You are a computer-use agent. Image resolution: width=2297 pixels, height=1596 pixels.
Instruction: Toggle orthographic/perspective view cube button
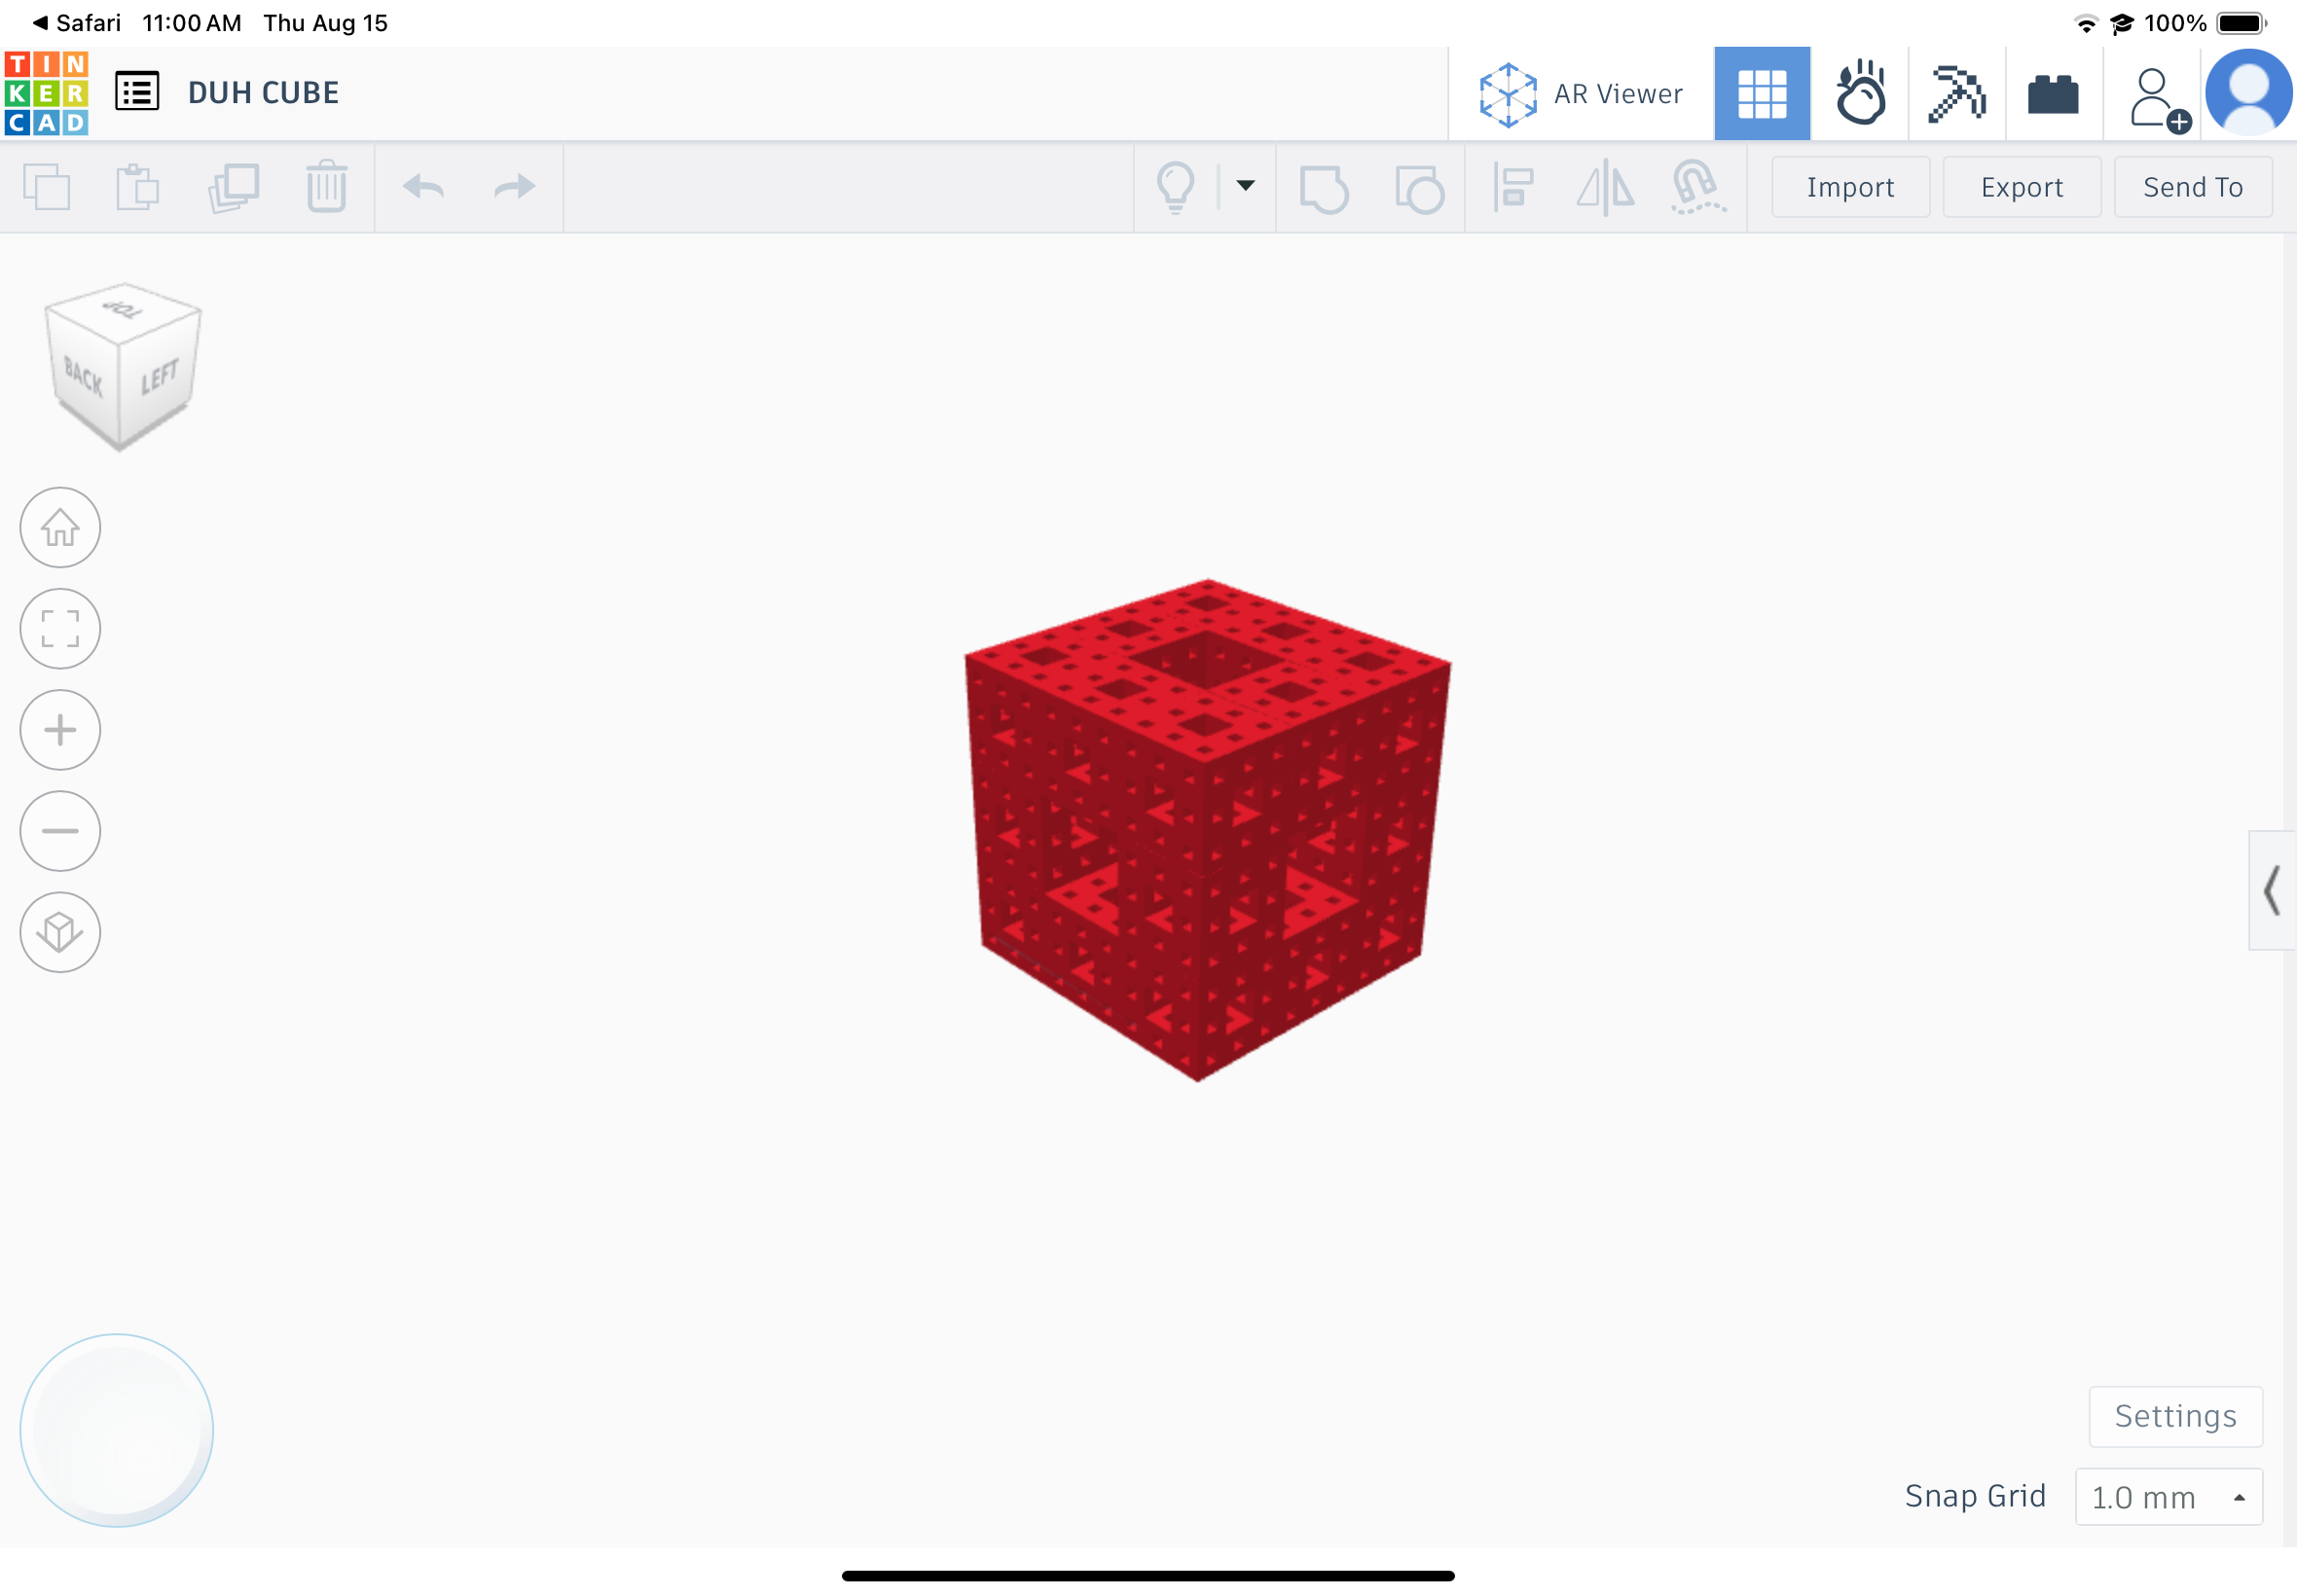click(60, 932)
